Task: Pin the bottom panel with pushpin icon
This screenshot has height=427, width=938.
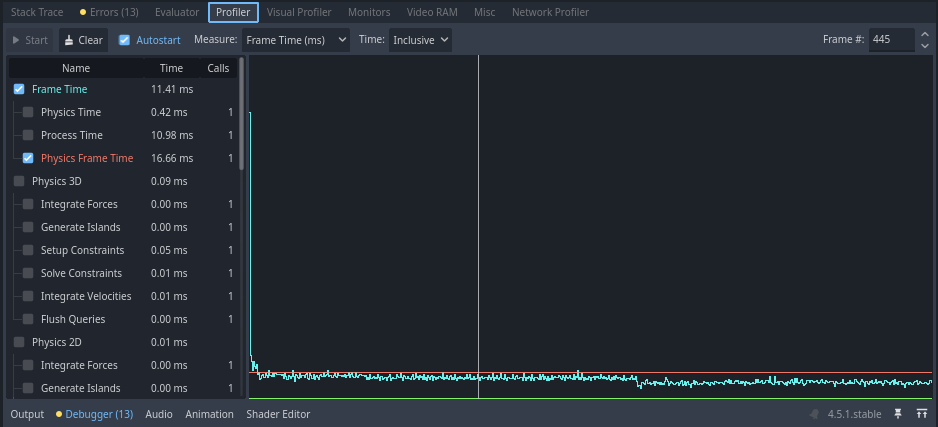Action: (x=898, y=414)
